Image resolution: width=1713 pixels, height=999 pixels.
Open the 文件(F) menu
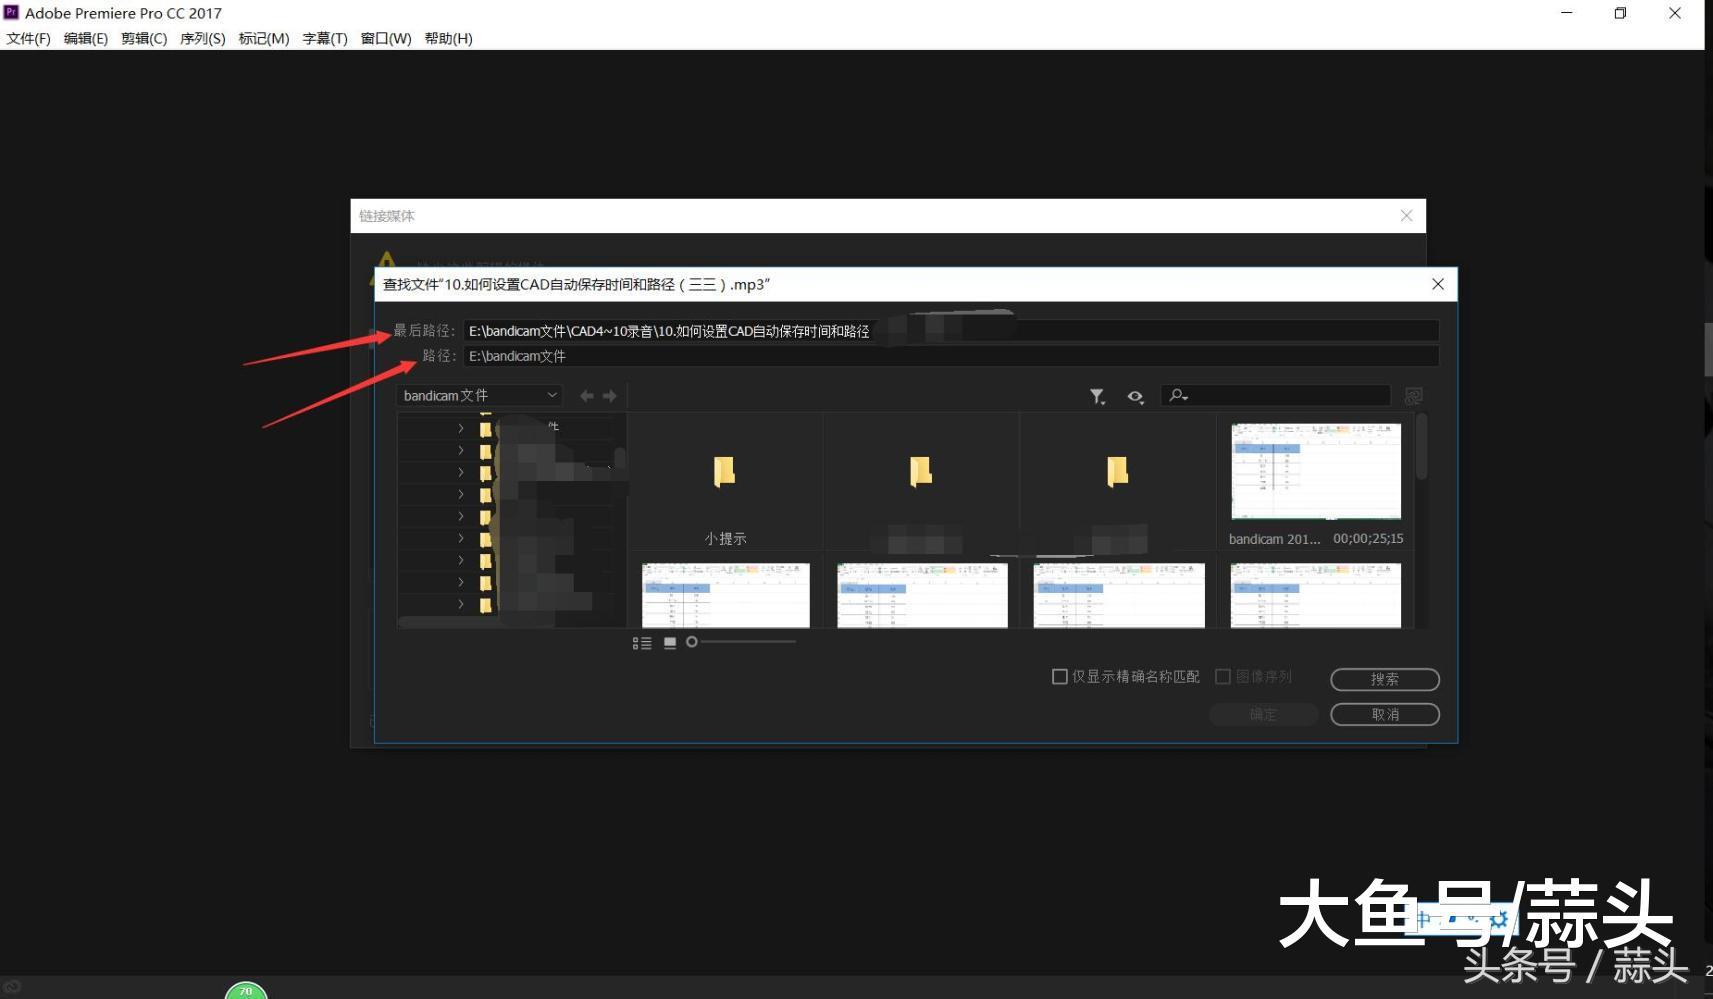[28, 38]
